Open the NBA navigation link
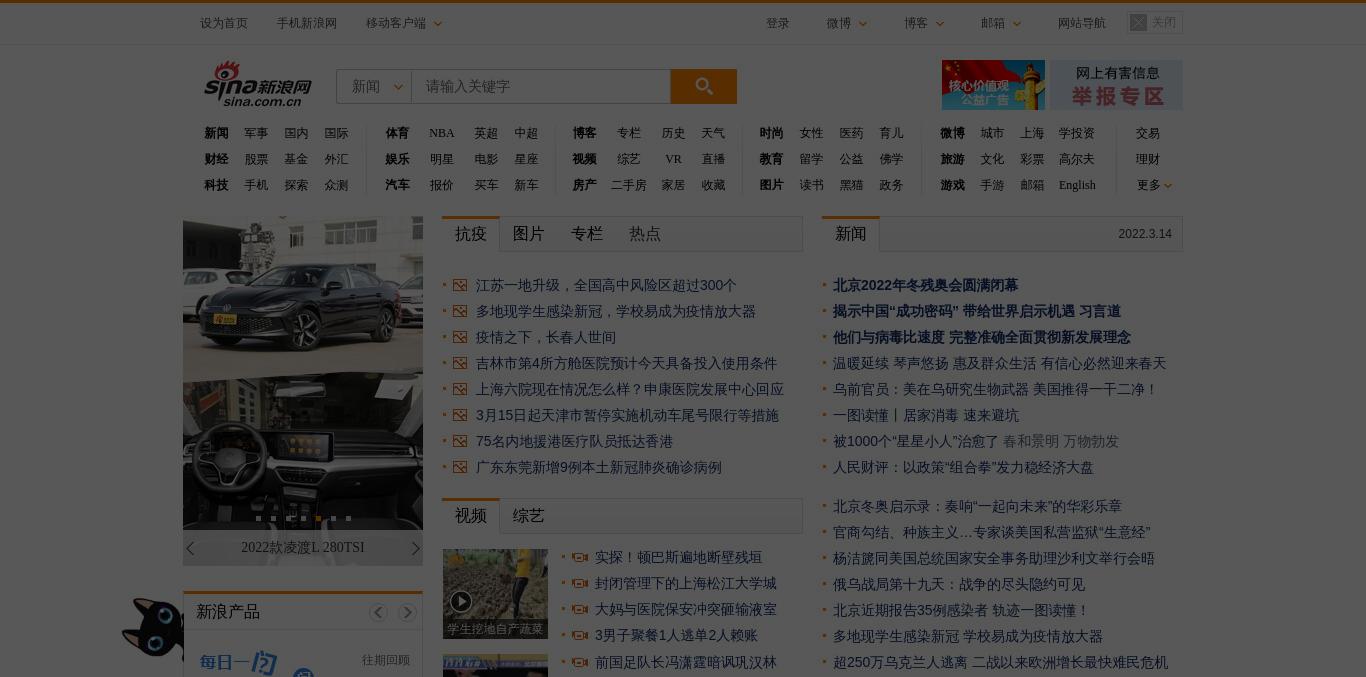Screen dimensions: 1366x677 [442, 133]
